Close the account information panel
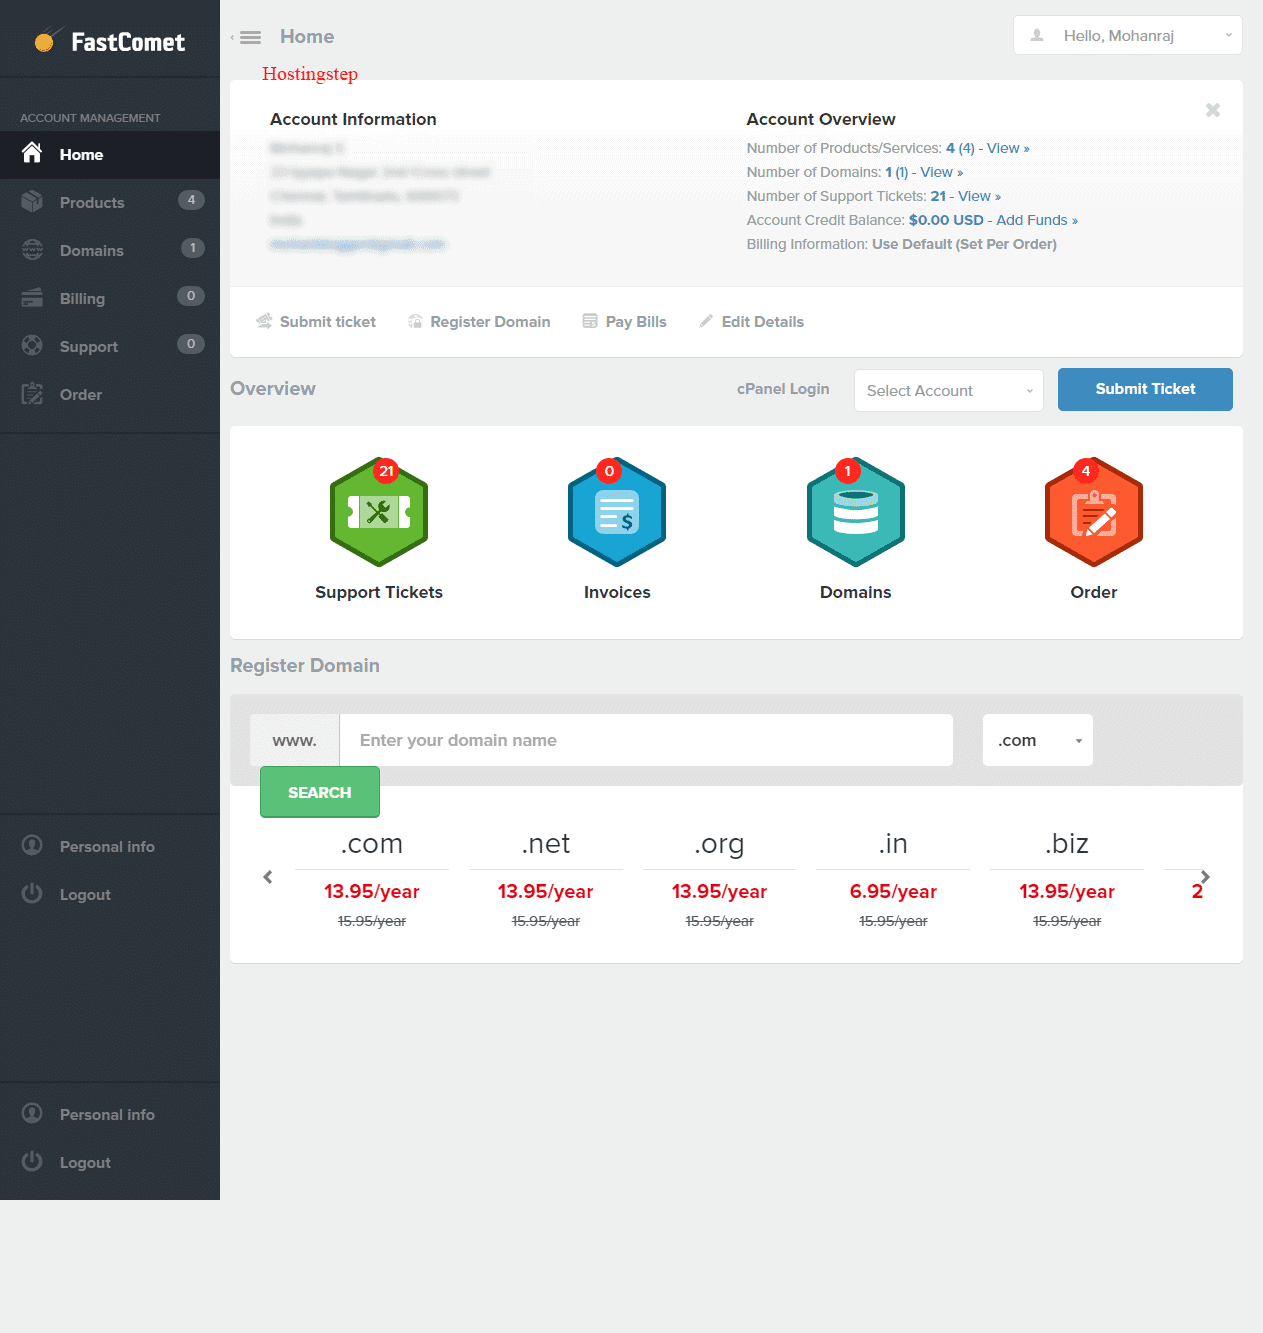 [x=1213, y=110]
